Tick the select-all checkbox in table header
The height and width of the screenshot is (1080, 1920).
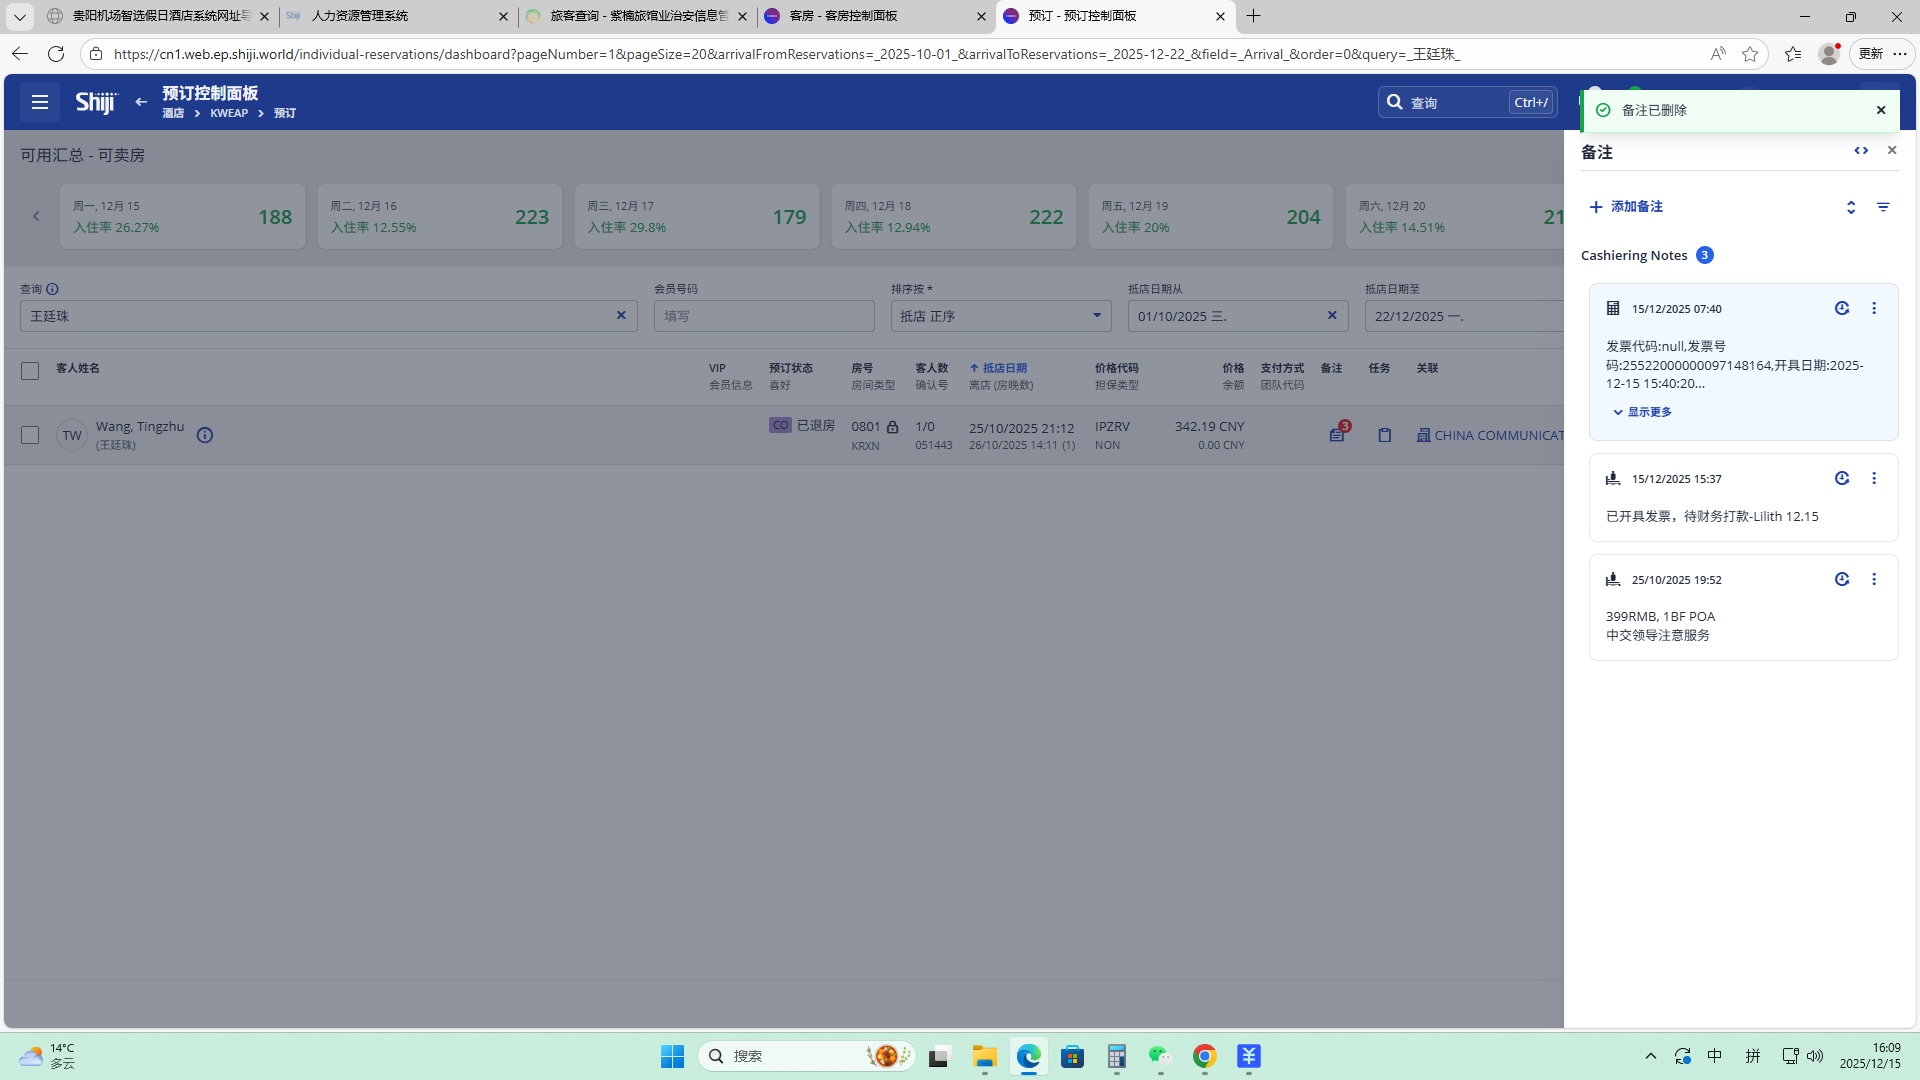[30, 371]
